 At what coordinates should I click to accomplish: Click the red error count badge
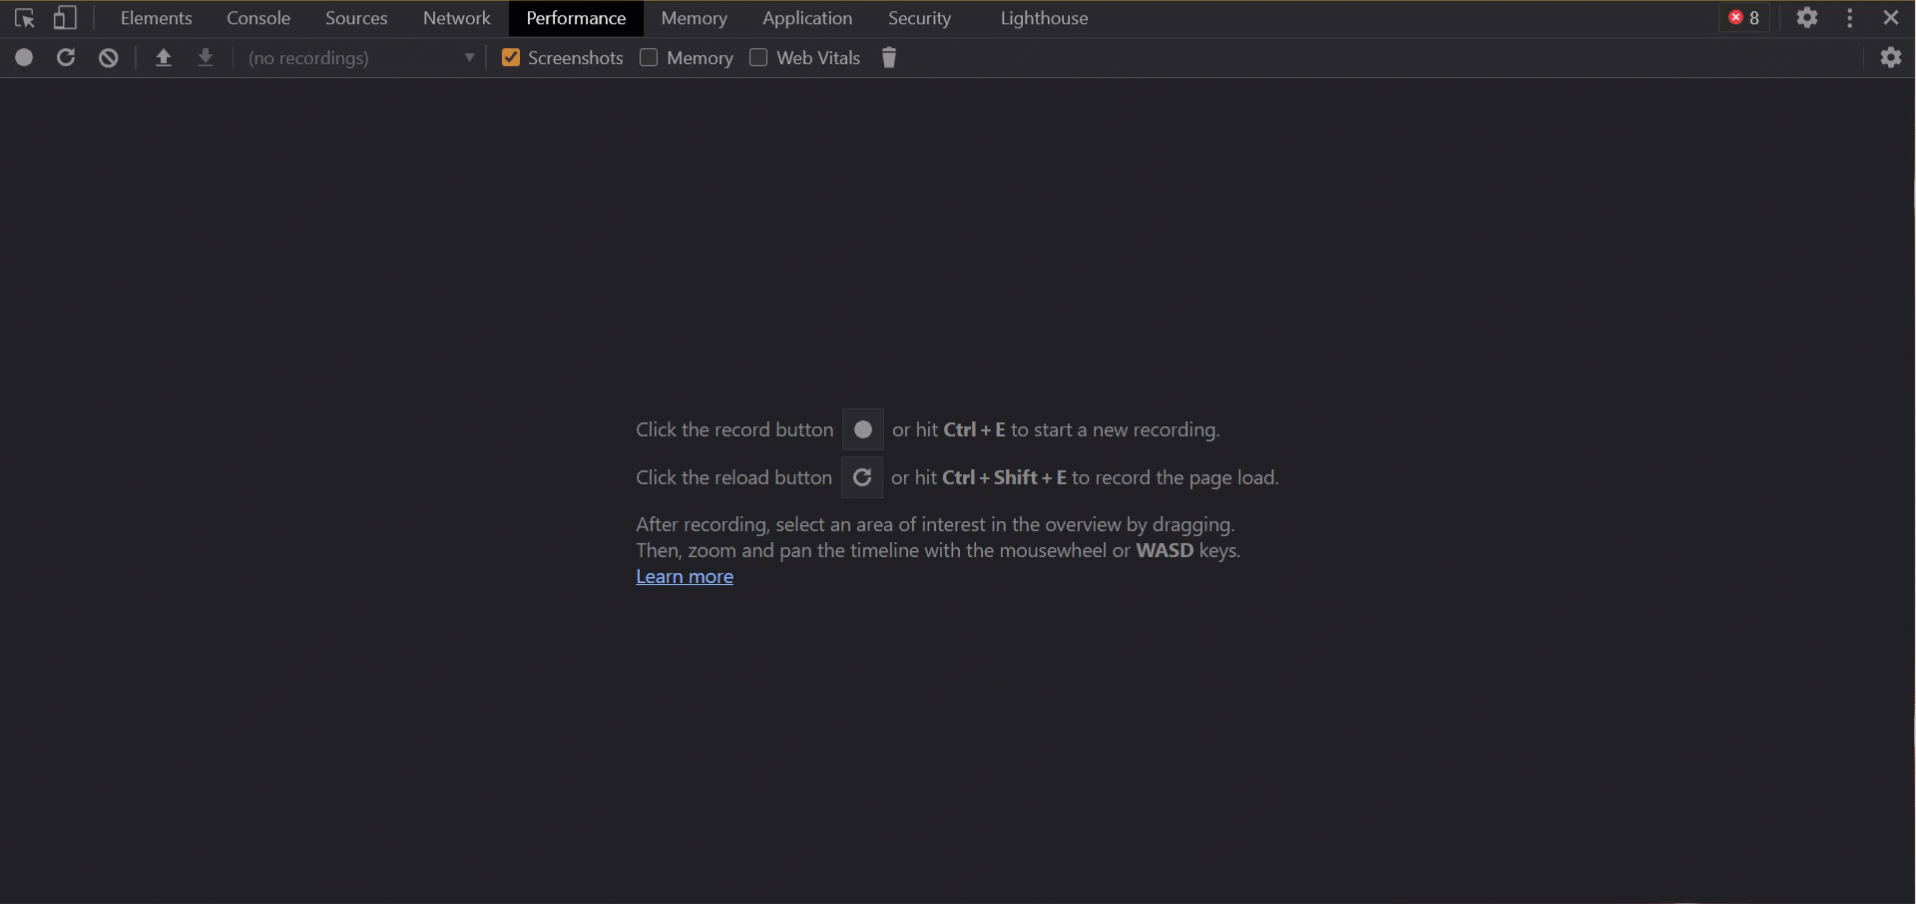point(1744,18)
